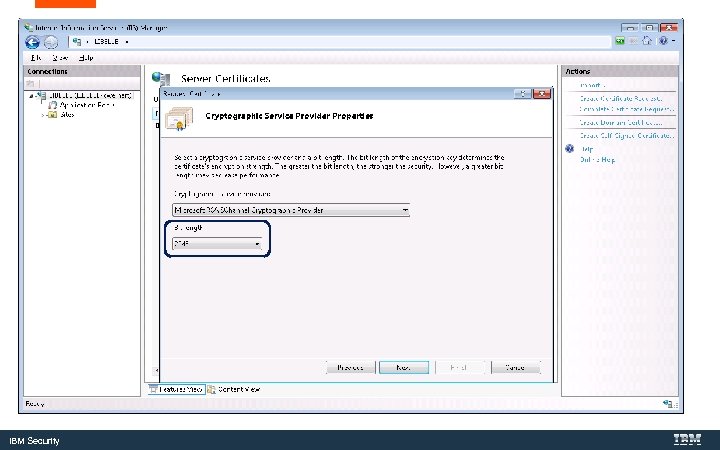Collapse the server node in Connections tree
The image size is (720, 450).
[x=31, y=96]
